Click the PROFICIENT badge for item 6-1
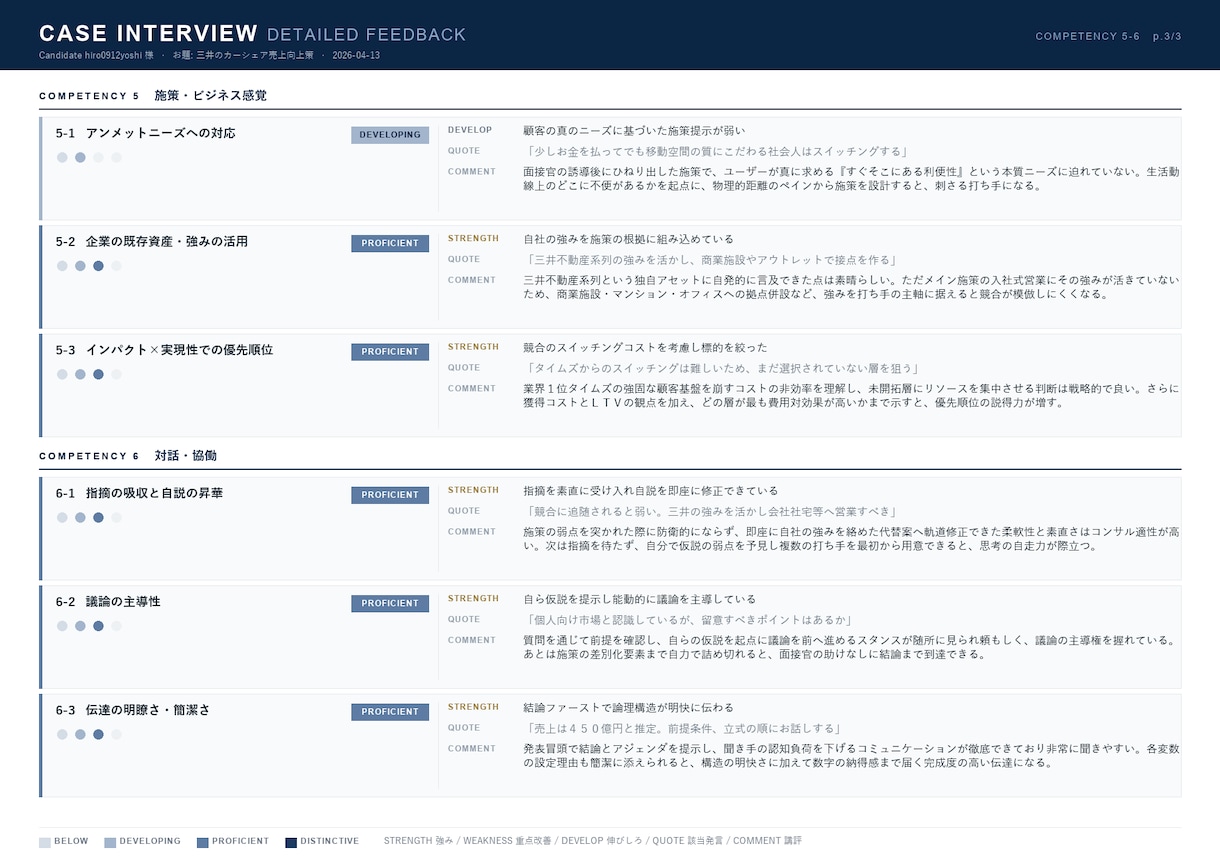The height and width of the screenshot is (862, 1220). click(x=390, y=495)
